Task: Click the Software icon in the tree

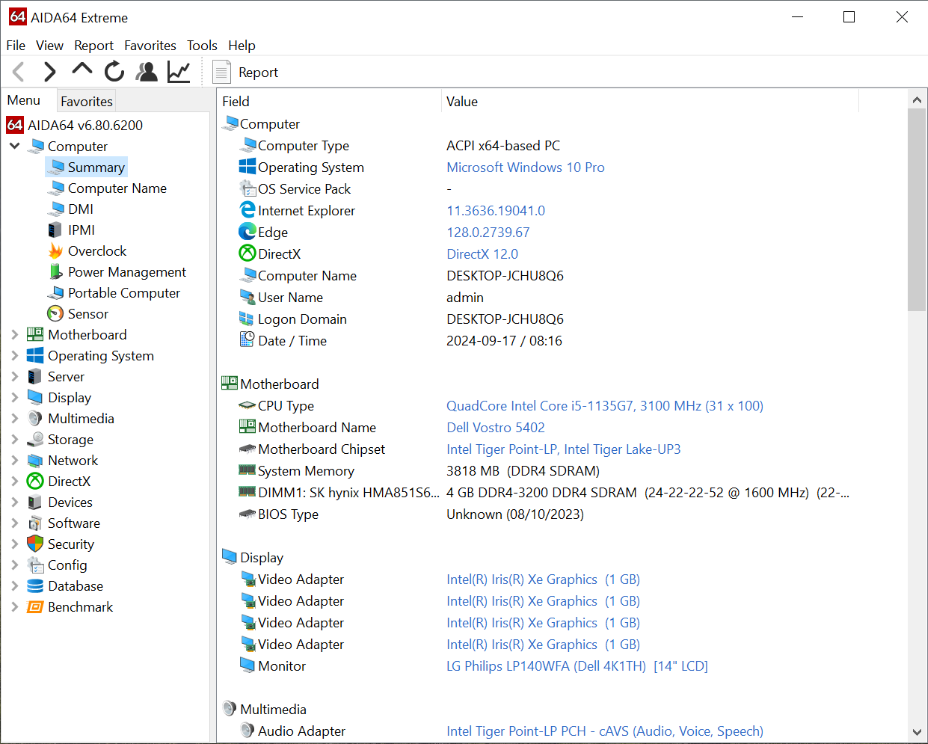Action: (35, 523)
